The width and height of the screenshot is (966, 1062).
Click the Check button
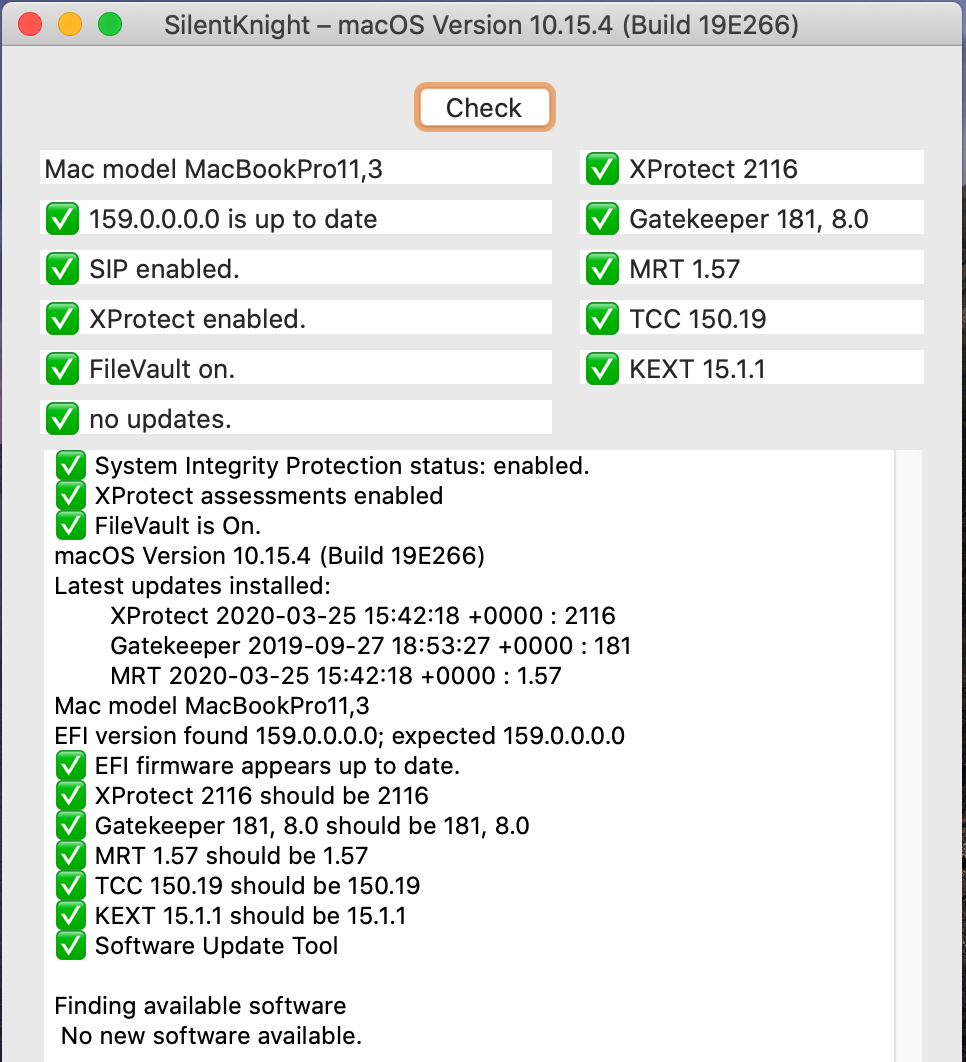click(x=484, y=108)
